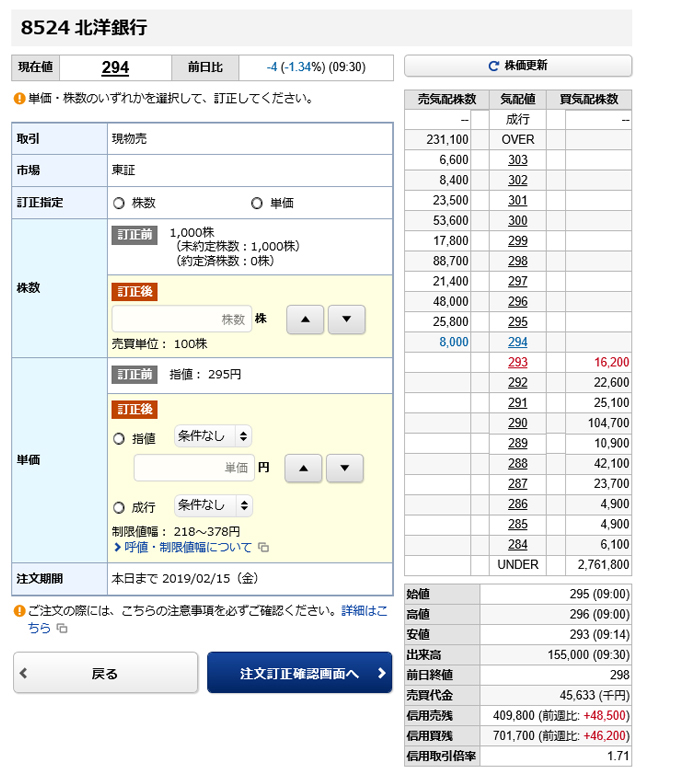Select quote price 287
The width and height of the screenshot is (680, 780).
pyautogui.click(x=517, y=484)
